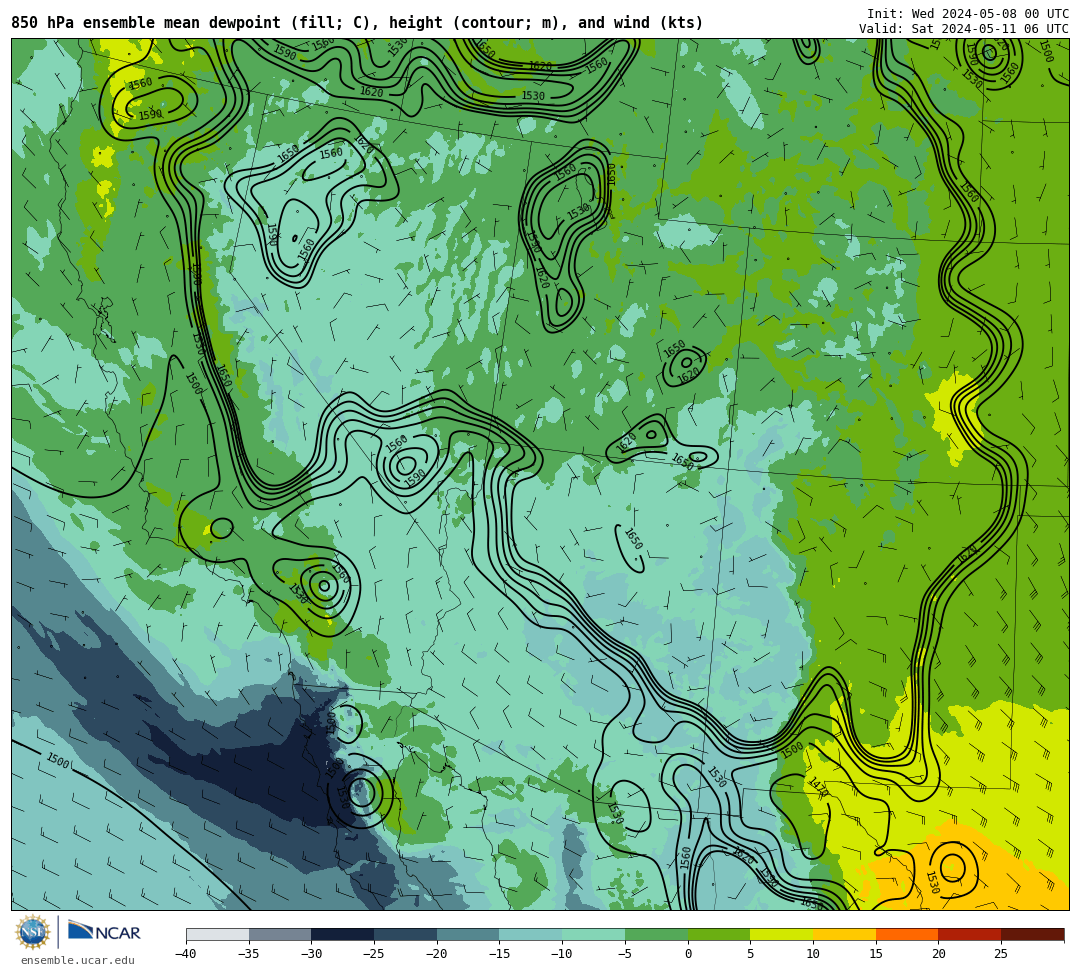Click the -40 to -35 color swatch in the colorbar
Image resolution: width=1080 pixels, height=973 pixels.
coord(218,934)
